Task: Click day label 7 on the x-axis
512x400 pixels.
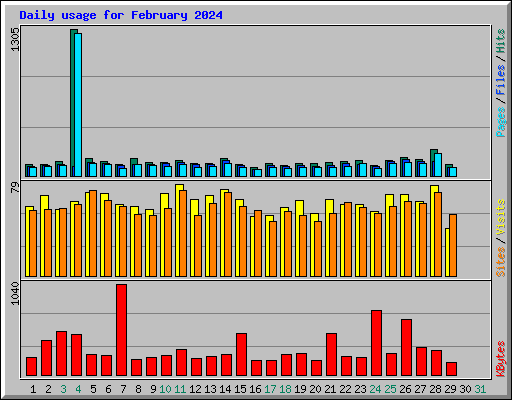Action: [x=123, y=389]
